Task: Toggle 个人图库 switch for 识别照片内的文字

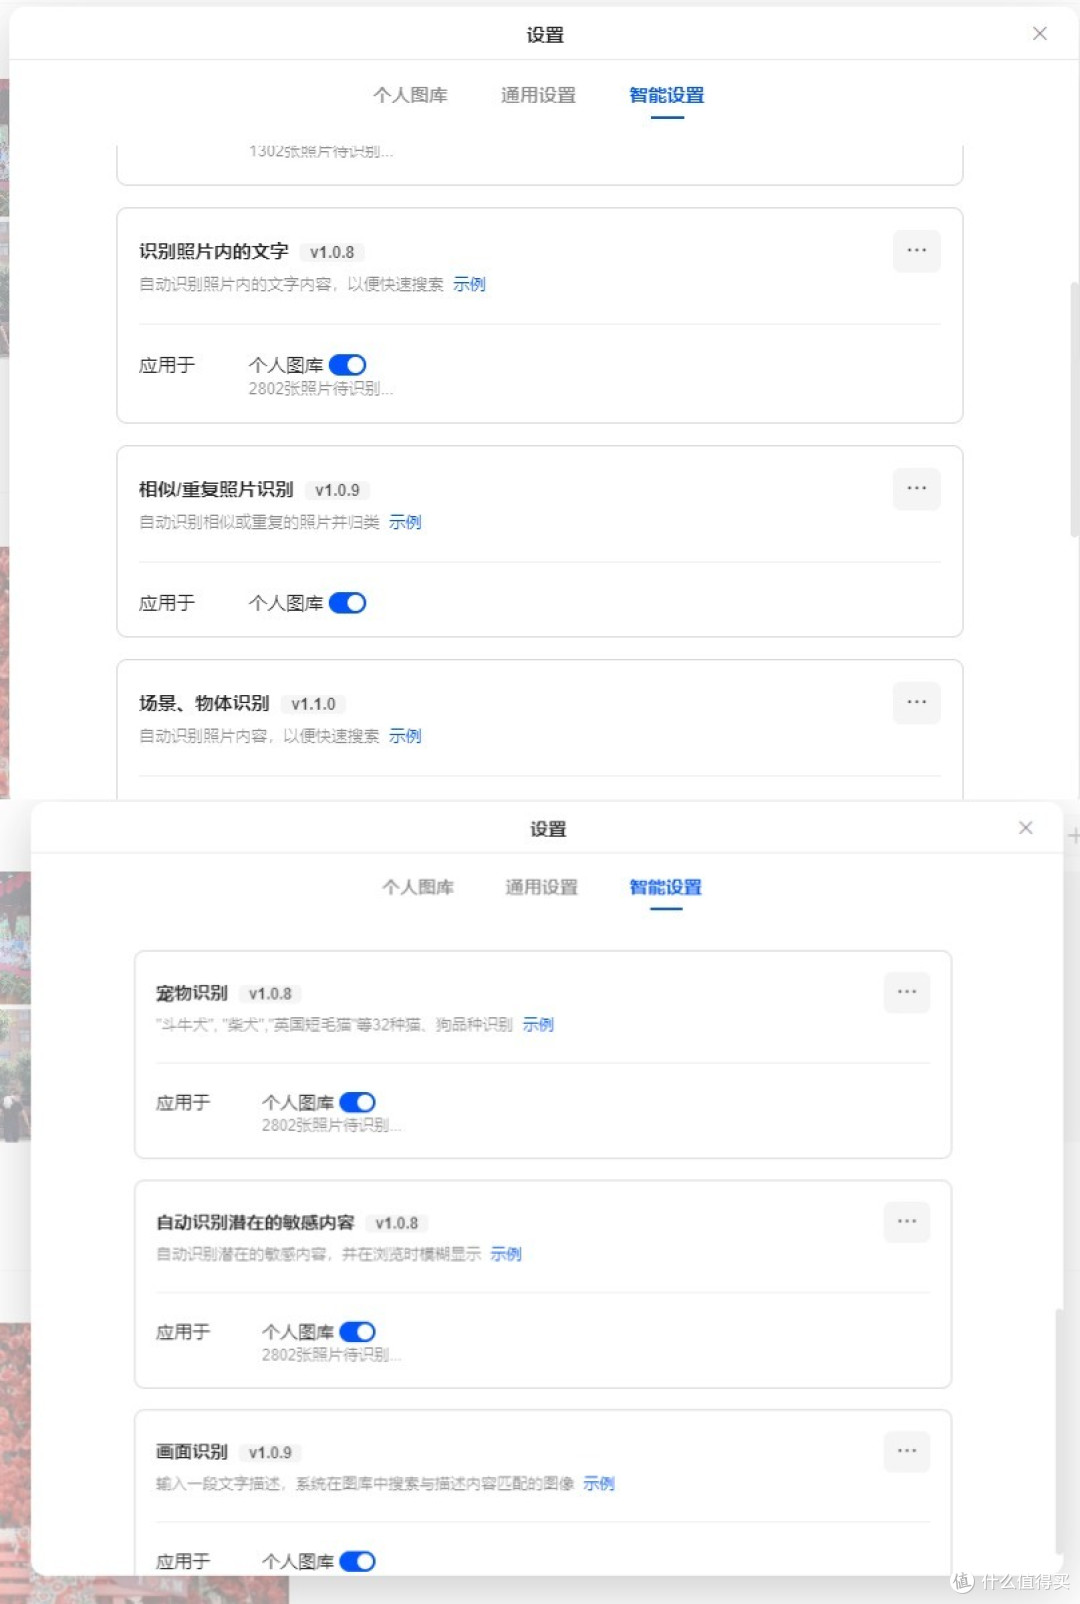Action: 348,365
